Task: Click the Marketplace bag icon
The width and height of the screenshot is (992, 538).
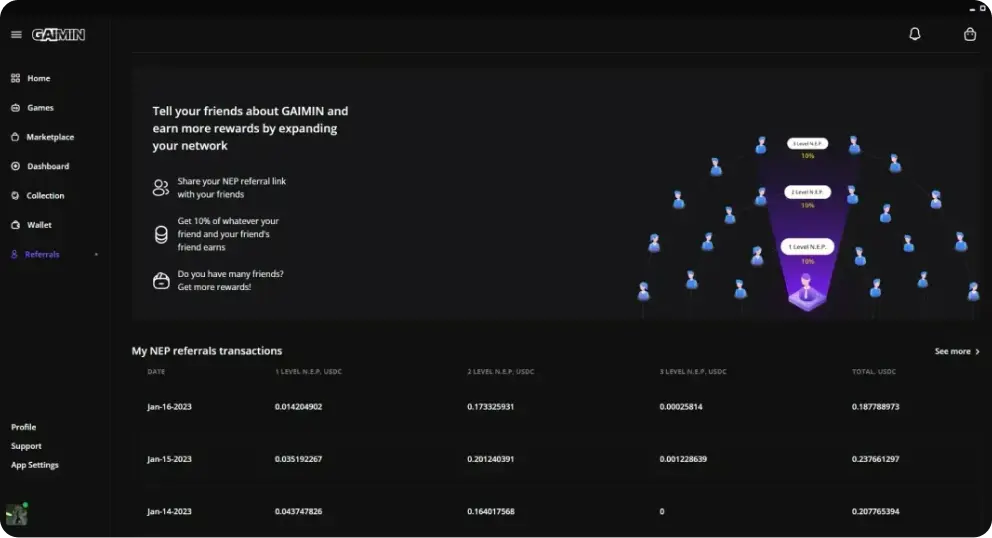Action: tap(15, 137)
